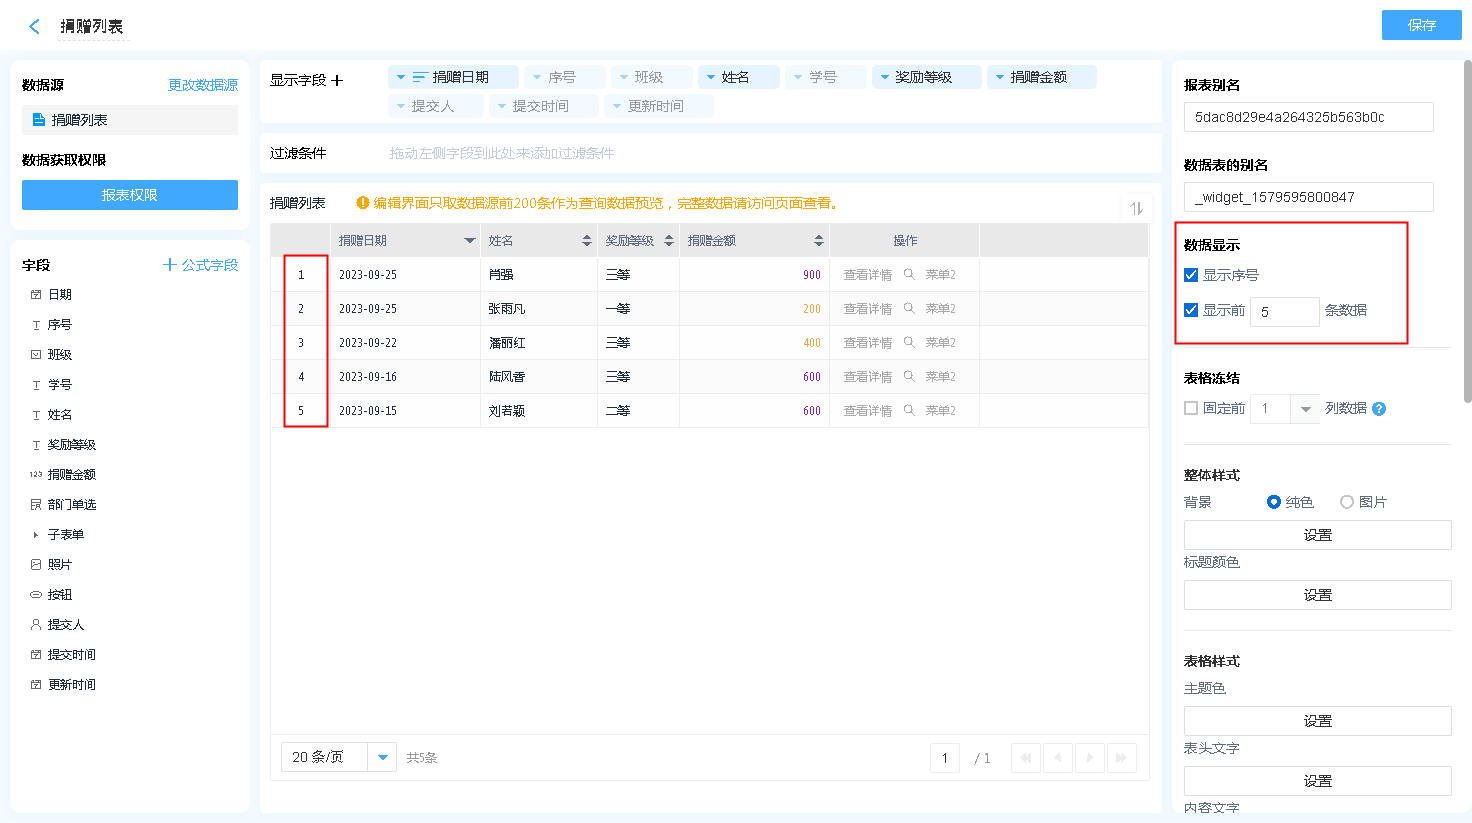Sort by the 姓名 column sort icon
This screenshot has width=1472, height=823.
click(x=587, y=241)
